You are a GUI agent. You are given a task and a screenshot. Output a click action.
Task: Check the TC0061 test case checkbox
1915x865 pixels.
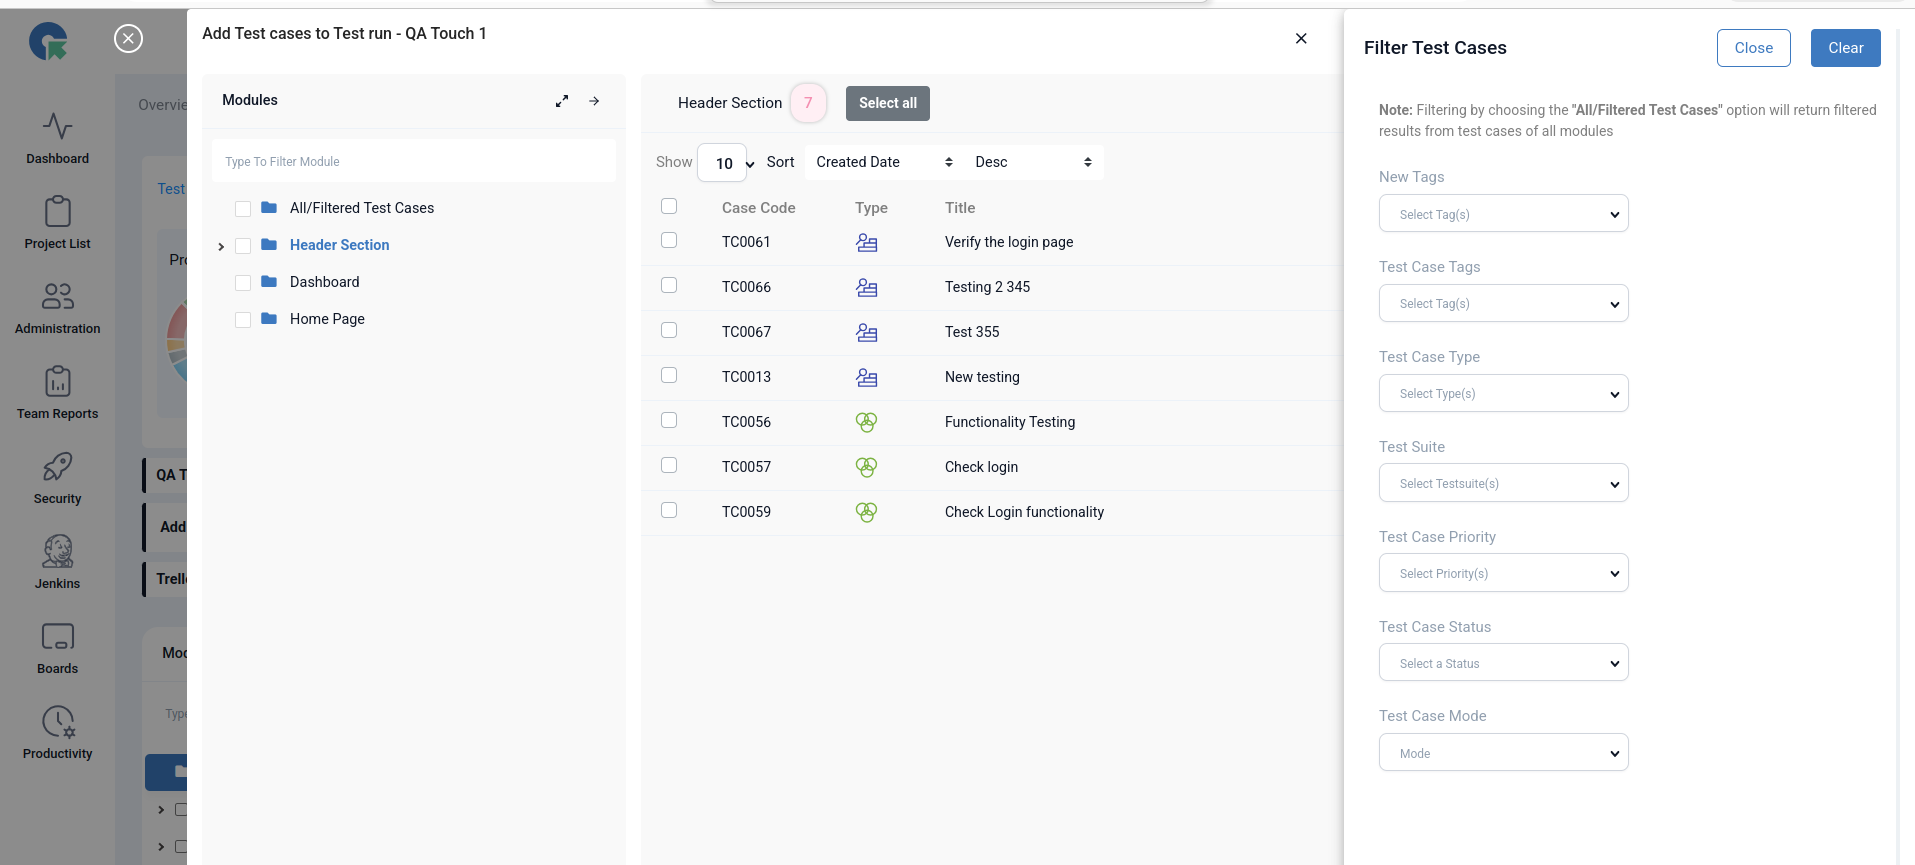pyautogui.click(x=669, y=241)
